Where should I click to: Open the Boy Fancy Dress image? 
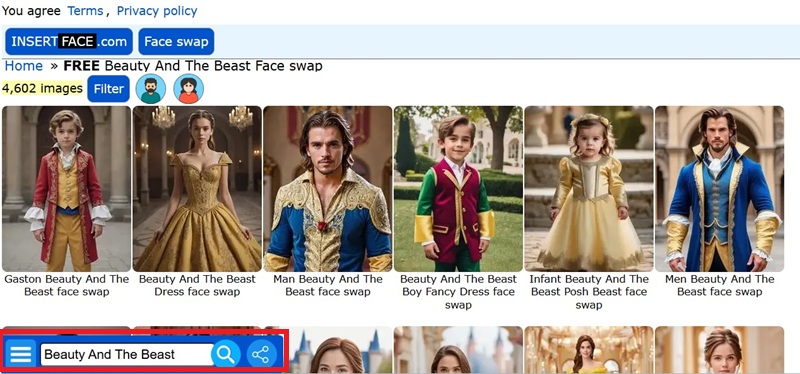point(458,189)
